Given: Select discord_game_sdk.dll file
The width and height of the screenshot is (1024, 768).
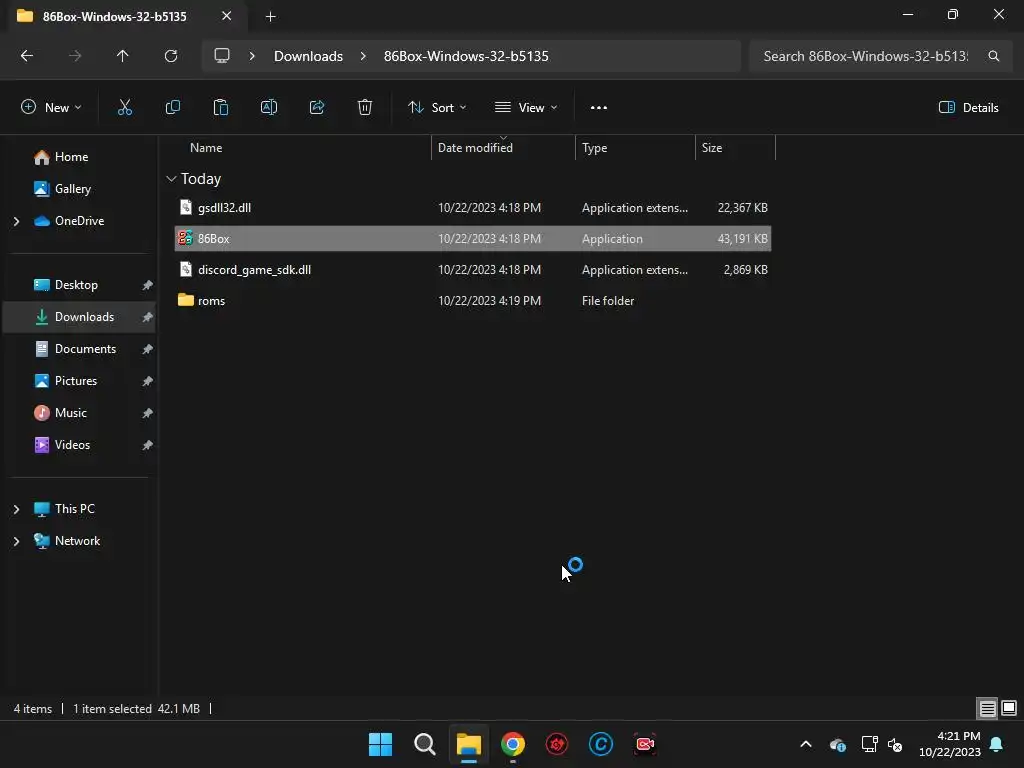Looking at the screenshot, I should [473, 270].
